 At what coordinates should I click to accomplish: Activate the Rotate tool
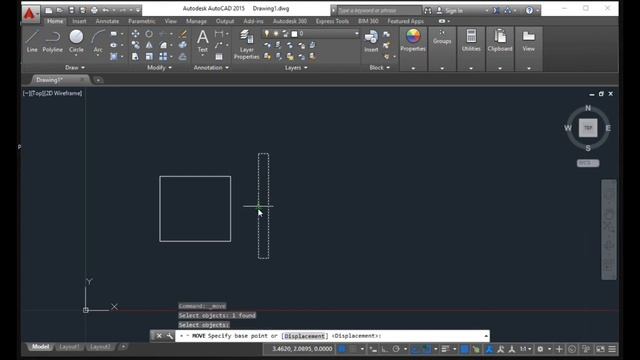tap(149, 34)
